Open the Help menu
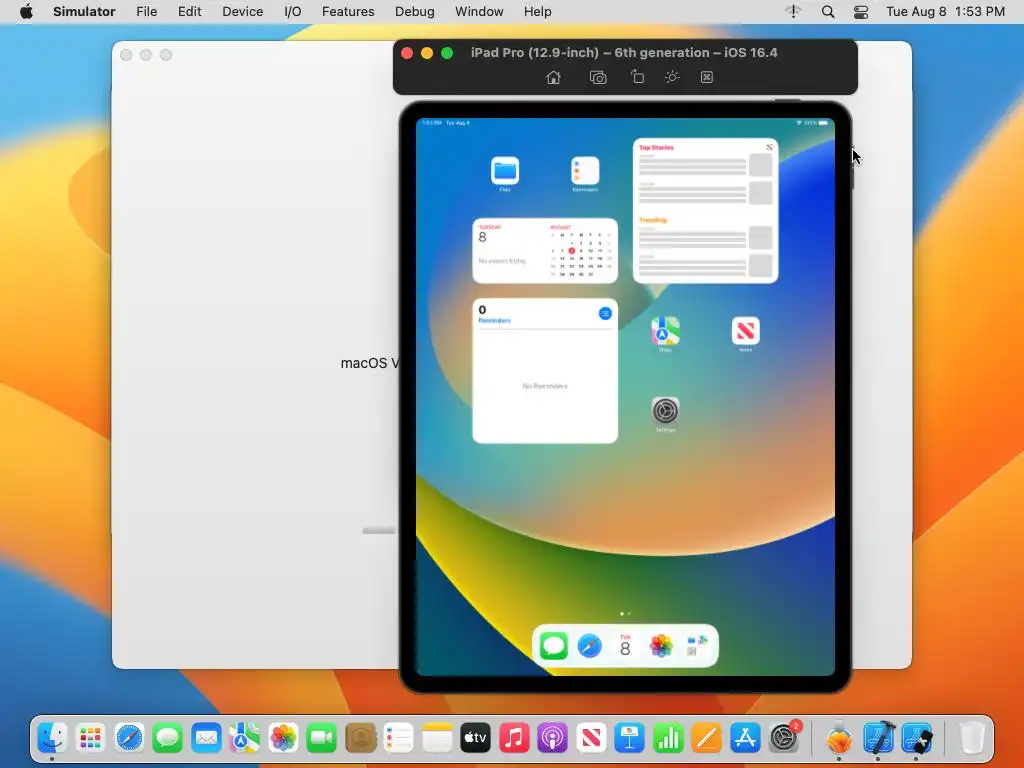Image resolution: width=1024 pixels, height=768 pixels. tap(537, 12)
